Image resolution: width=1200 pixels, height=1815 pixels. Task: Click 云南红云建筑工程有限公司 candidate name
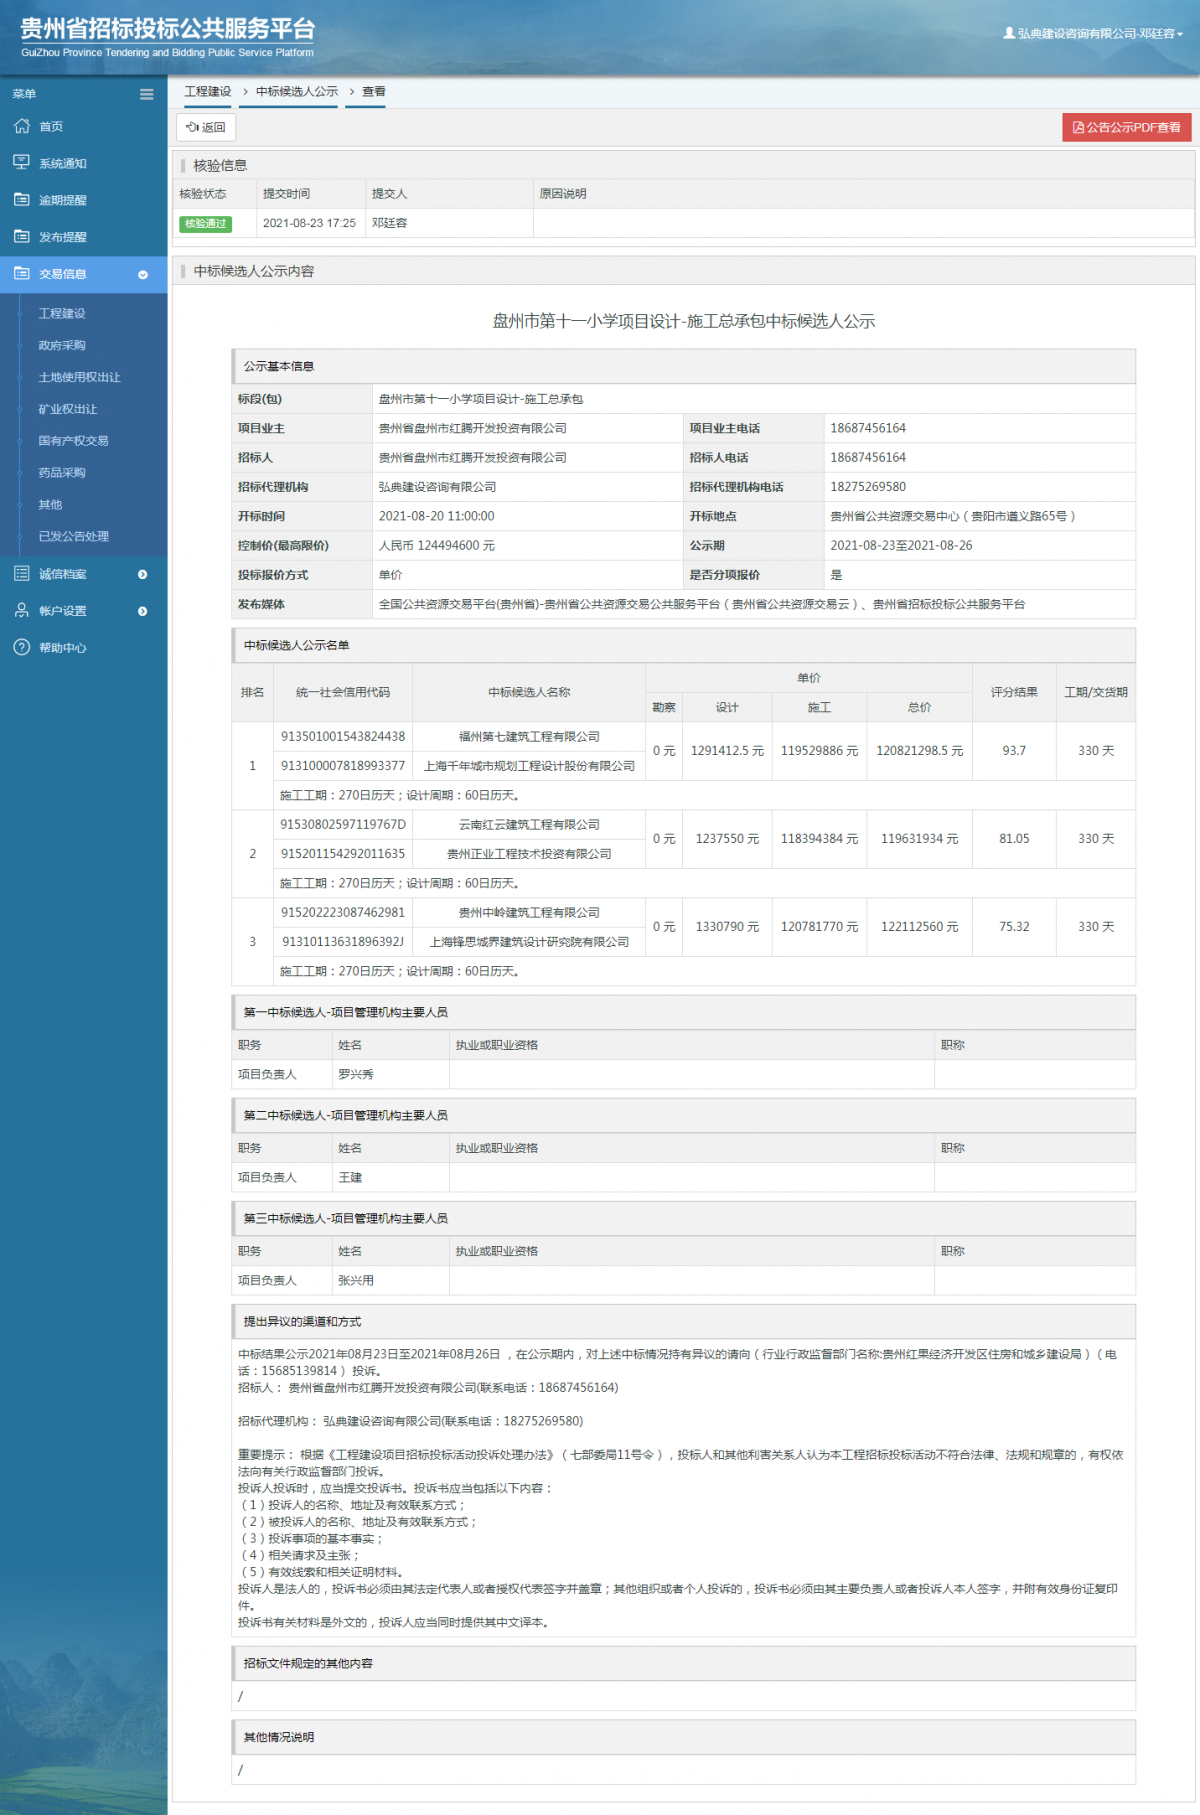(529, 825)
